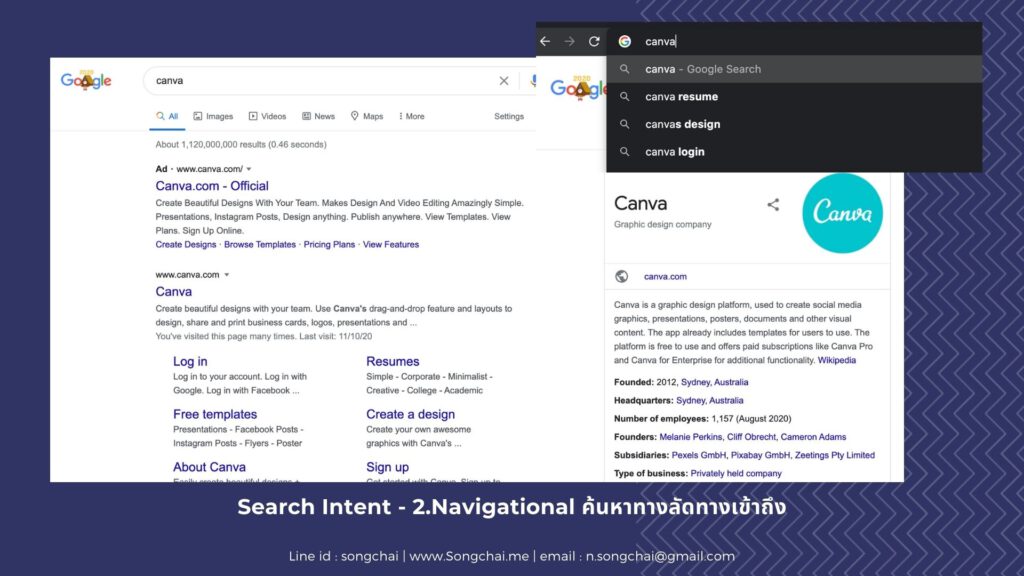This screenshot has height=576, width=1024.
Task: Open the Melanie Perkins founder link
Action: click(690, 437)
